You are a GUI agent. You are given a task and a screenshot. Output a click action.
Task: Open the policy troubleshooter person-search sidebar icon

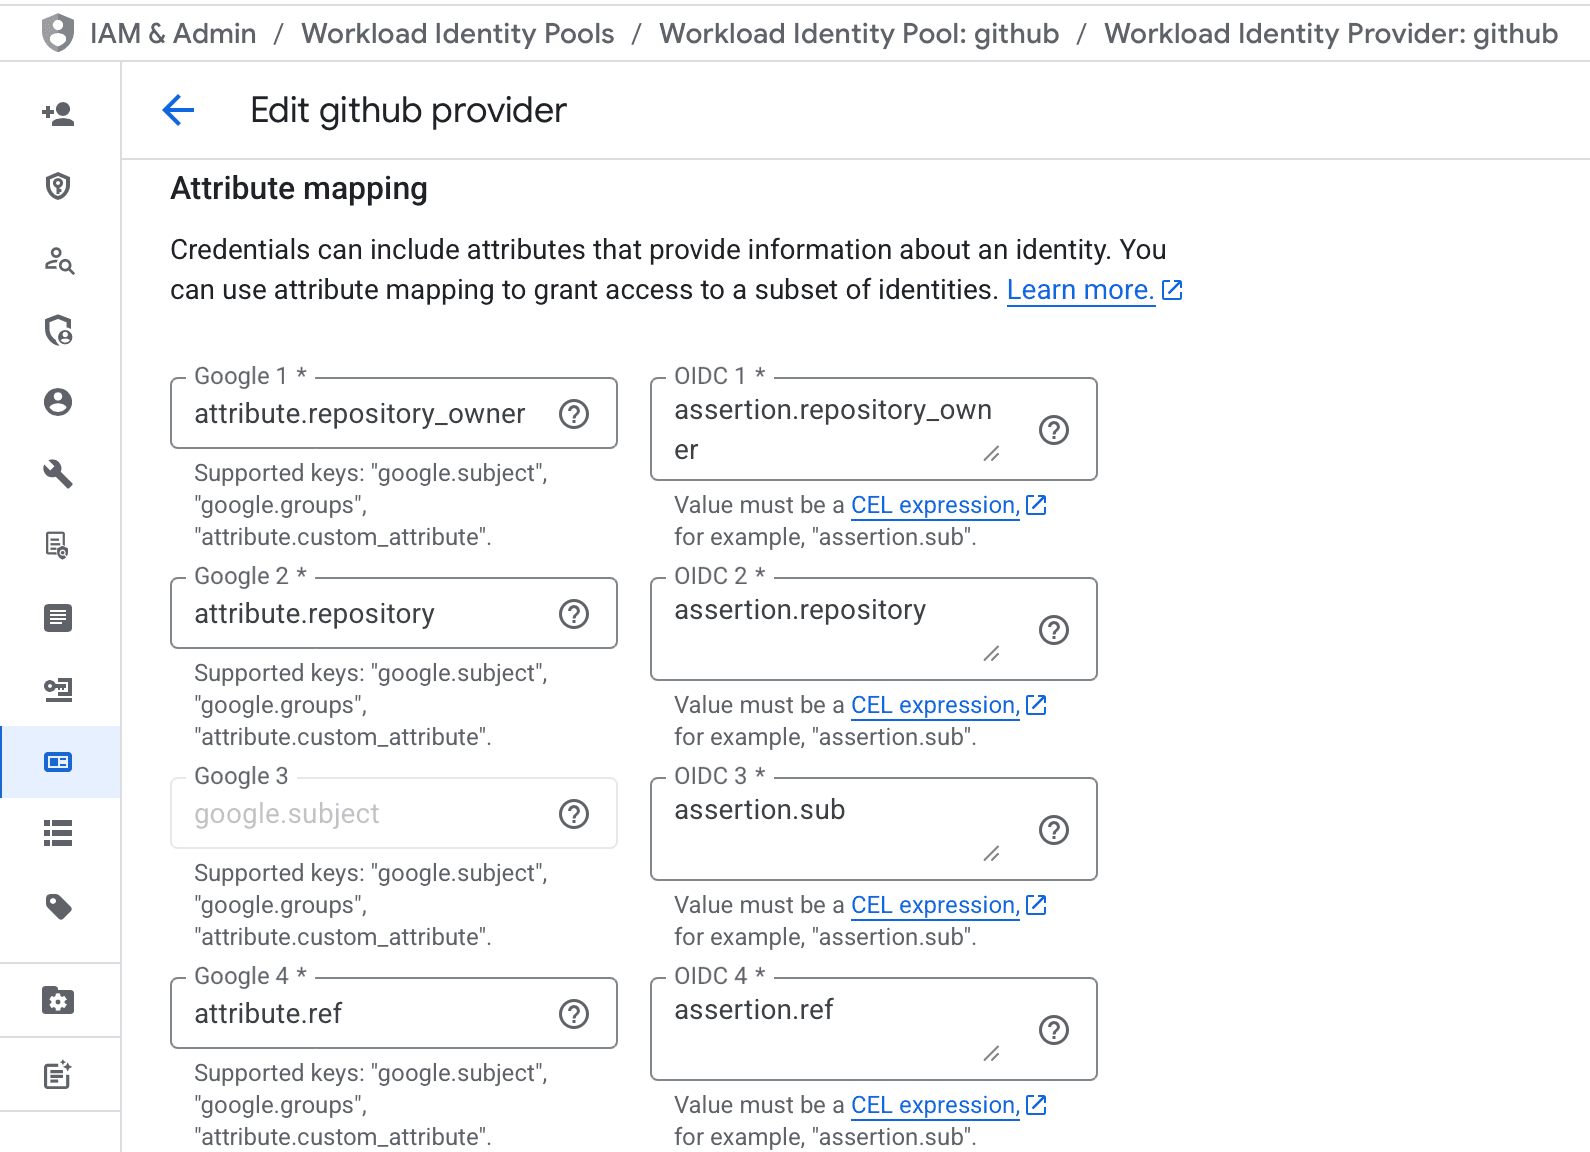(58, 260)
